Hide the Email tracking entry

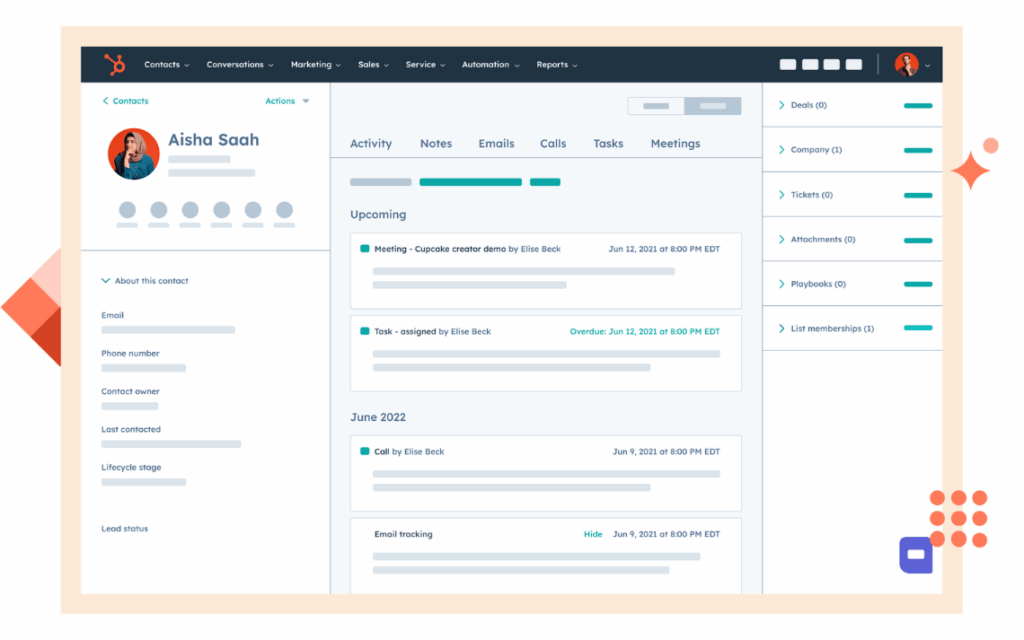[x=593, y=534]
